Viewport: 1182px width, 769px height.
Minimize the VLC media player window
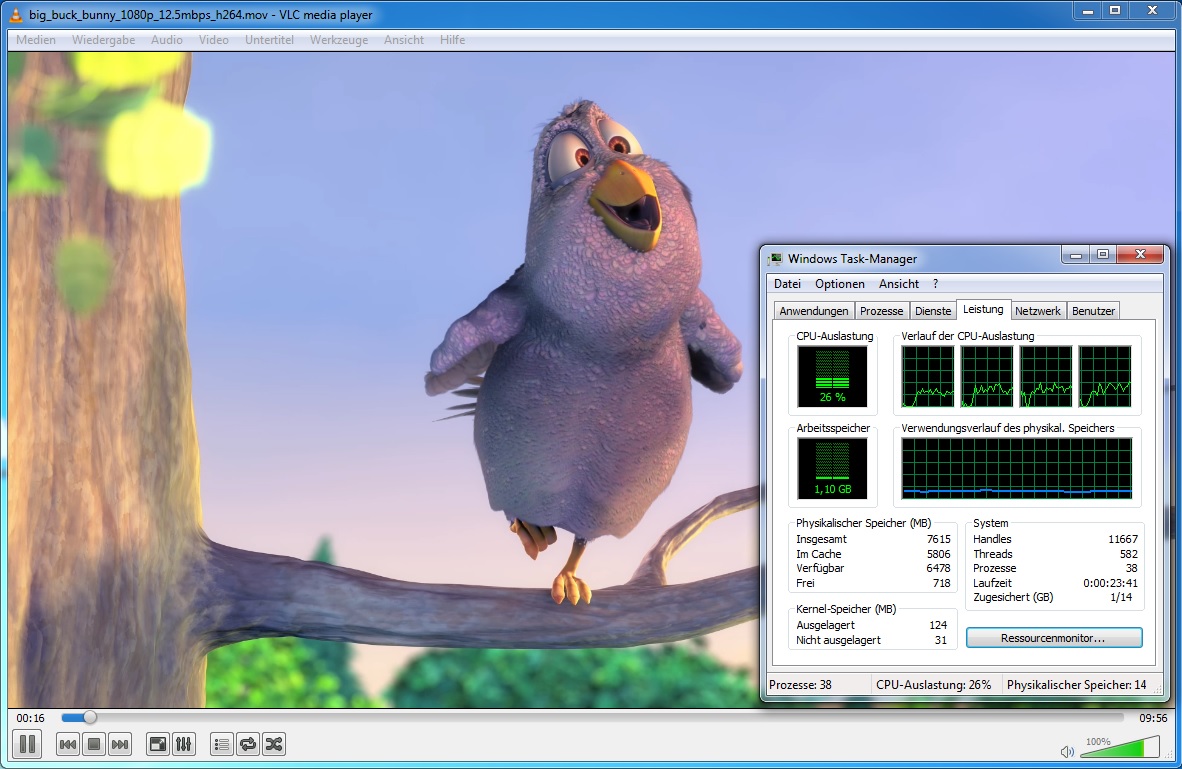pyautogui.click(x=1087, y=11)
